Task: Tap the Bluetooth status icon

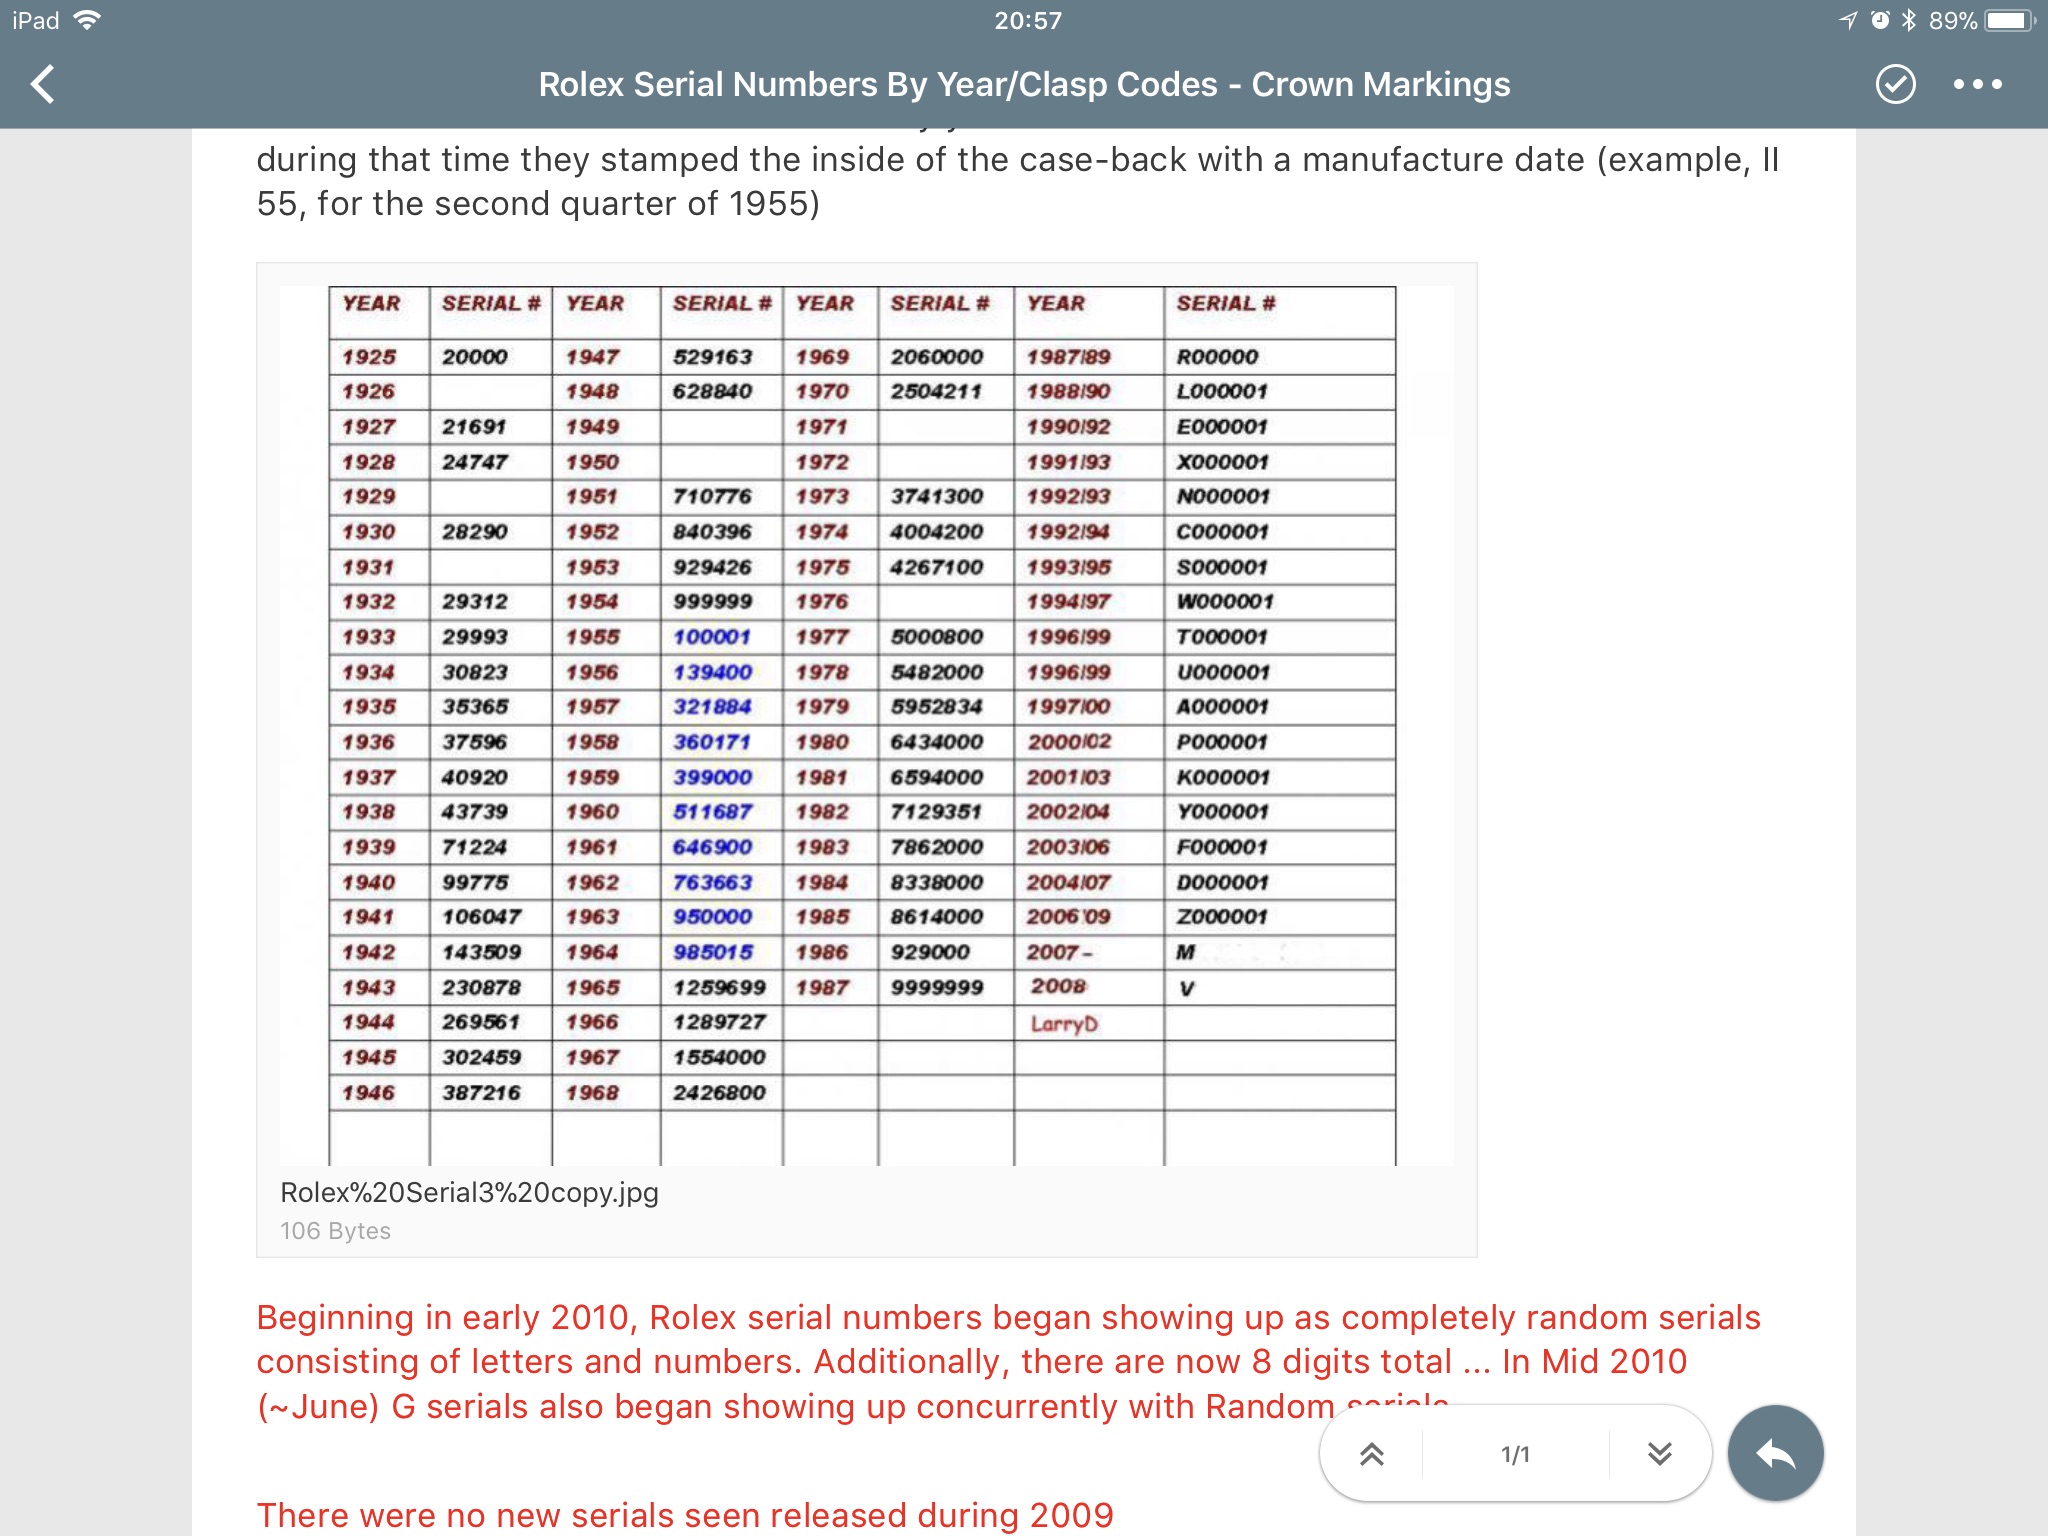Action: click(x=1908, y=20)
